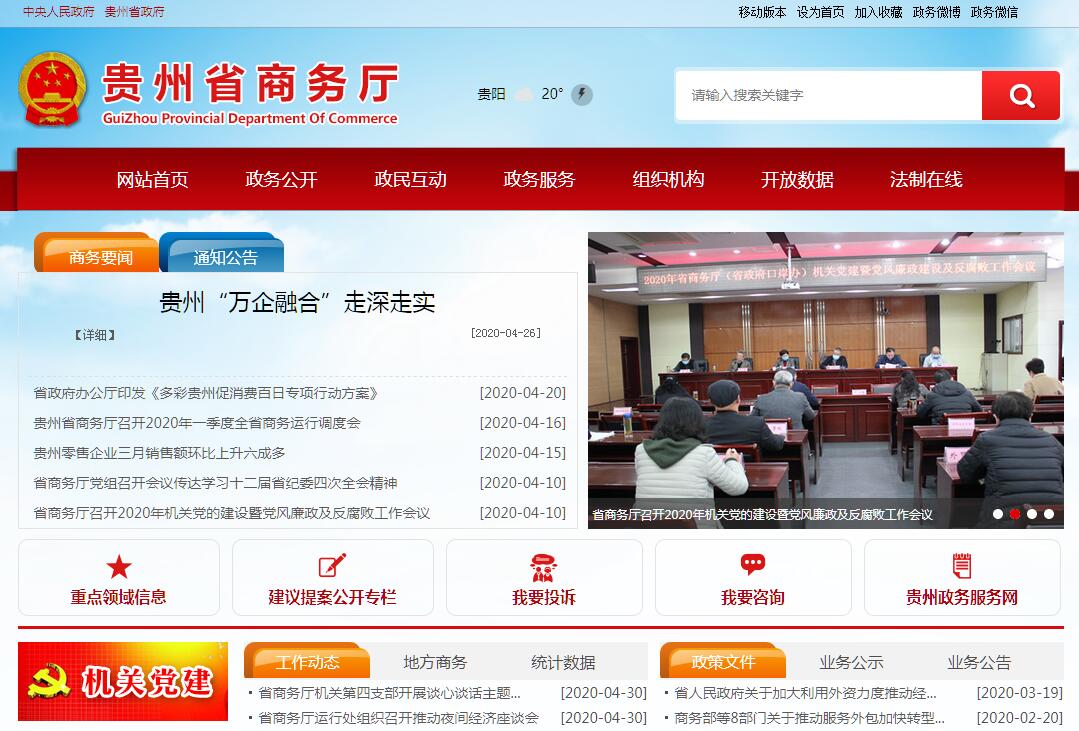This screenshot has height=731, width=1079.
Task: Open the 统计数据 tab
Action: 563,662
